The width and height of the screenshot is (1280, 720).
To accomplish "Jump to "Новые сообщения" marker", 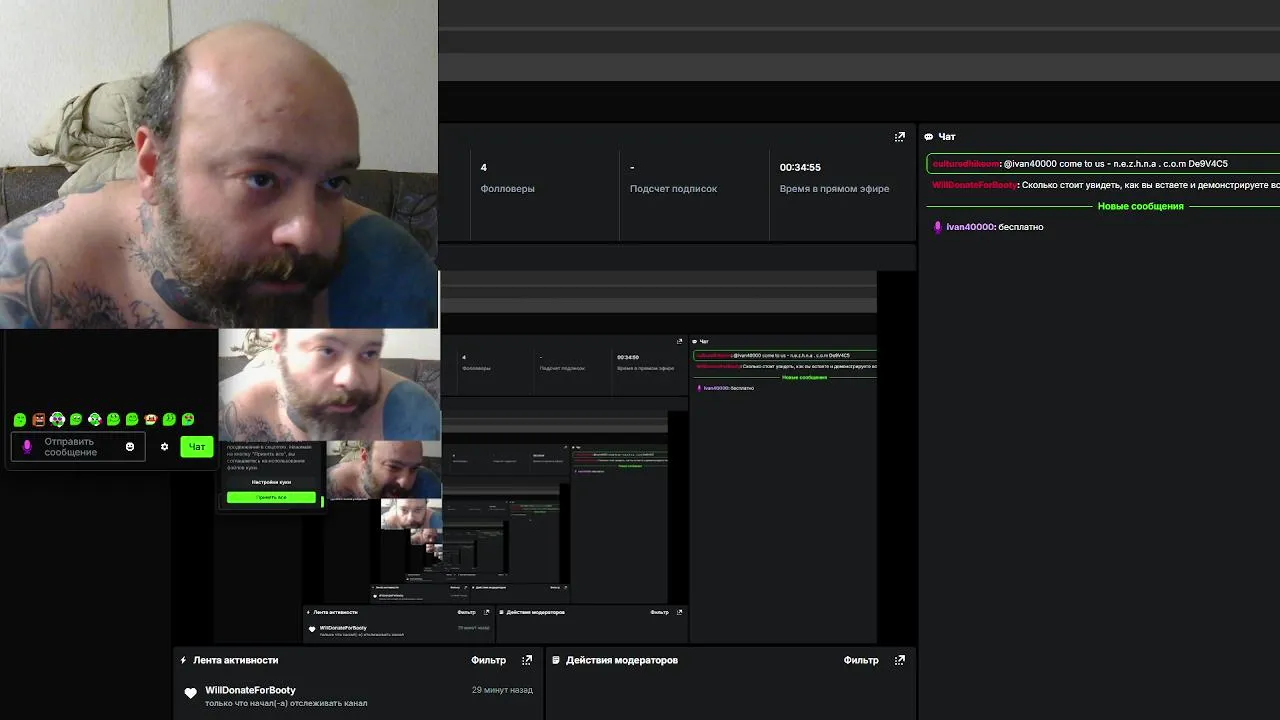I will (1140, 206).
